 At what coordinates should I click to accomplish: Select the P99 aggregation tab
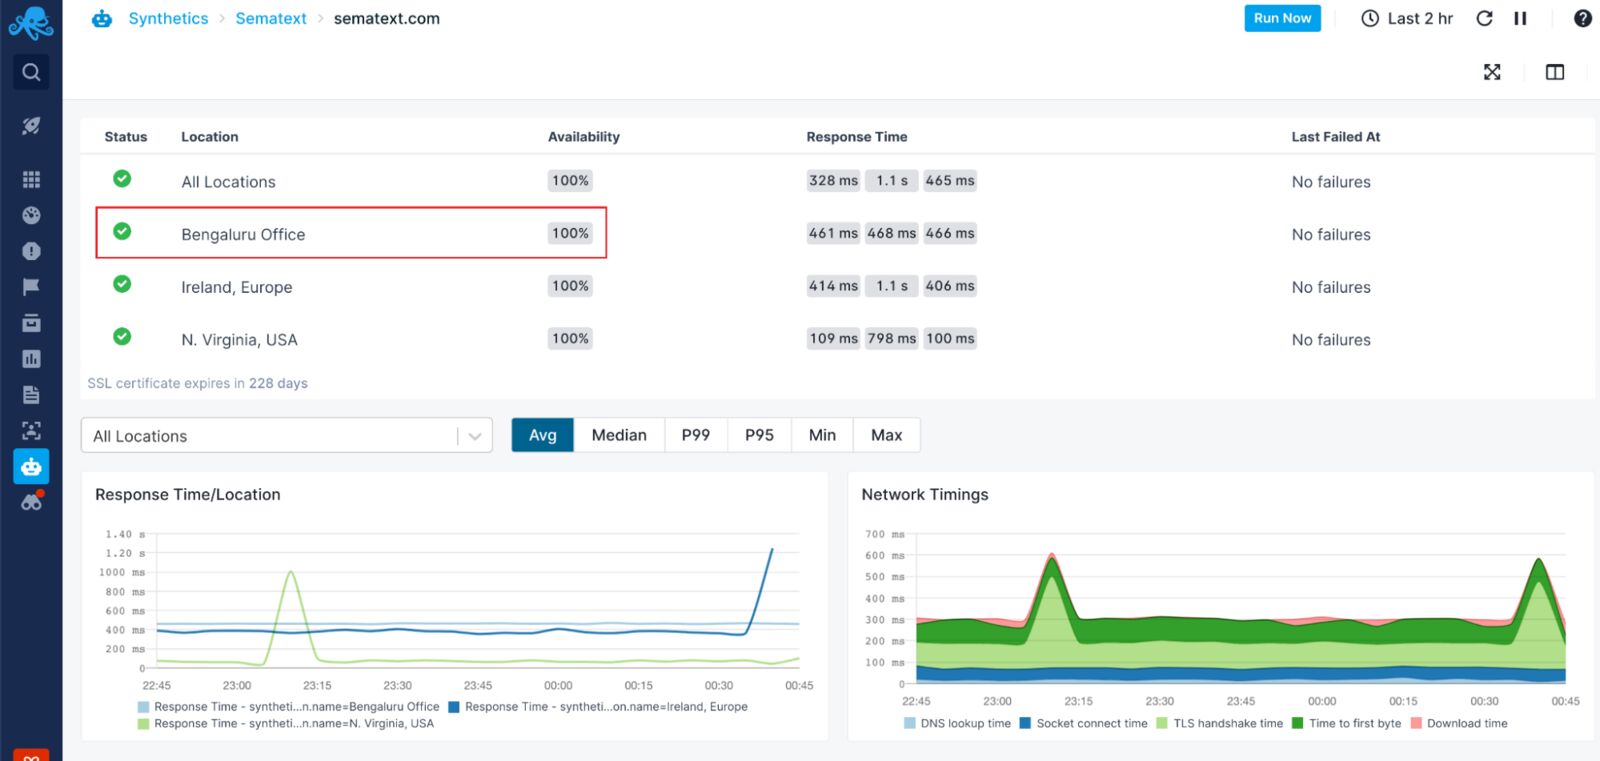pos(696,435)
